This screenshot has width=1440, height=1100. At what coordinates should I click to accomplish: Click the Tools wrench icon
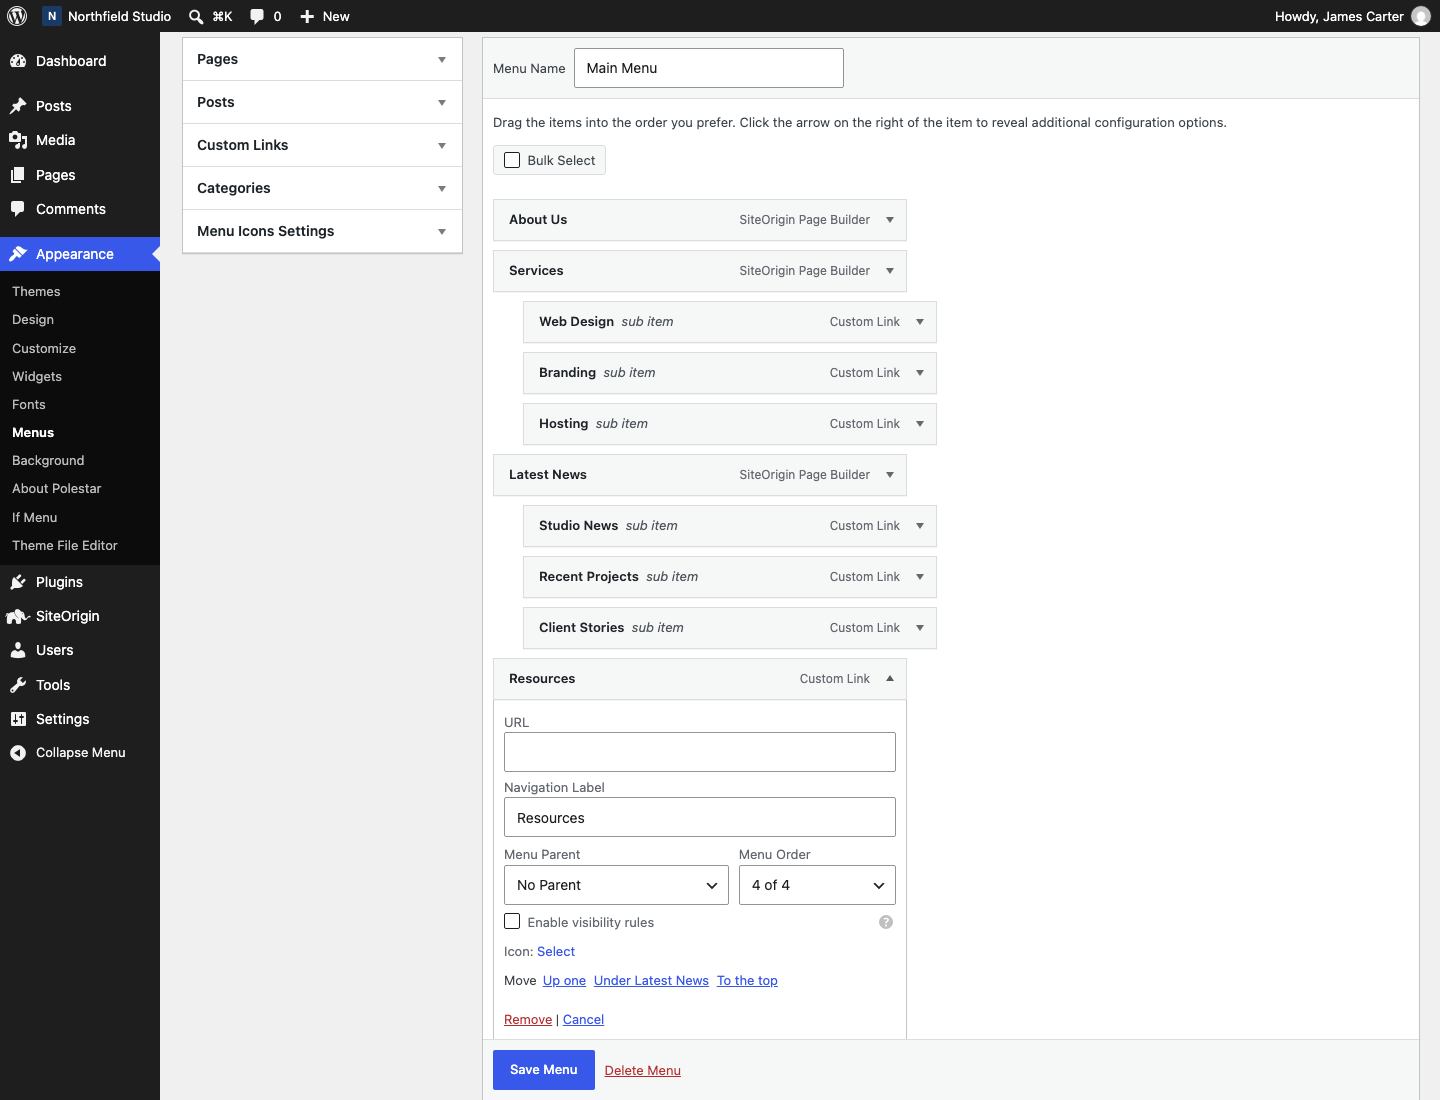coord(18,685)
